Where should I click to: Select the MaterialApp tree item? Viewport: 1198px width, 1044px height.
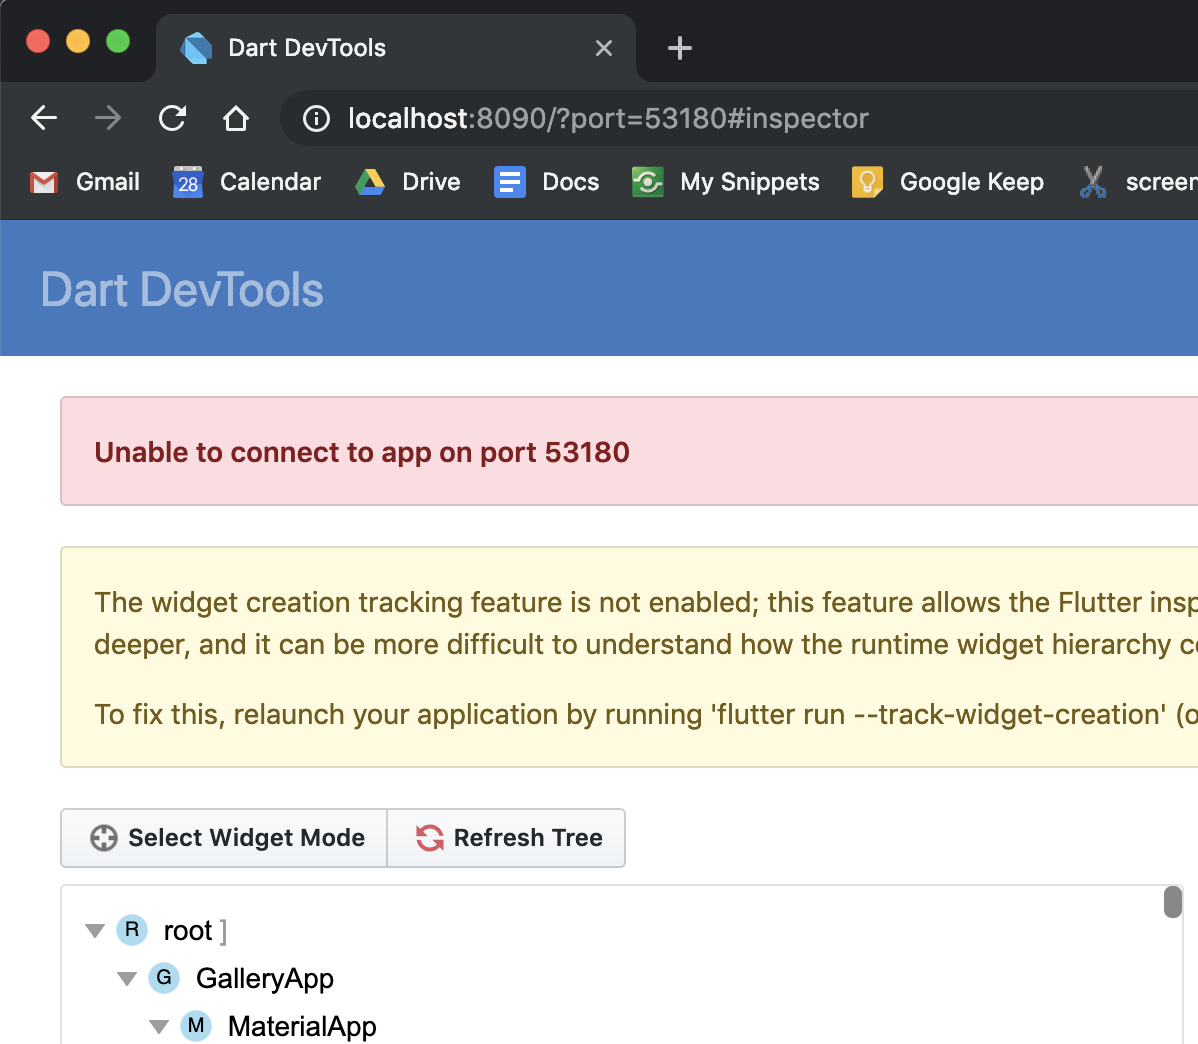coord(302,1026)
